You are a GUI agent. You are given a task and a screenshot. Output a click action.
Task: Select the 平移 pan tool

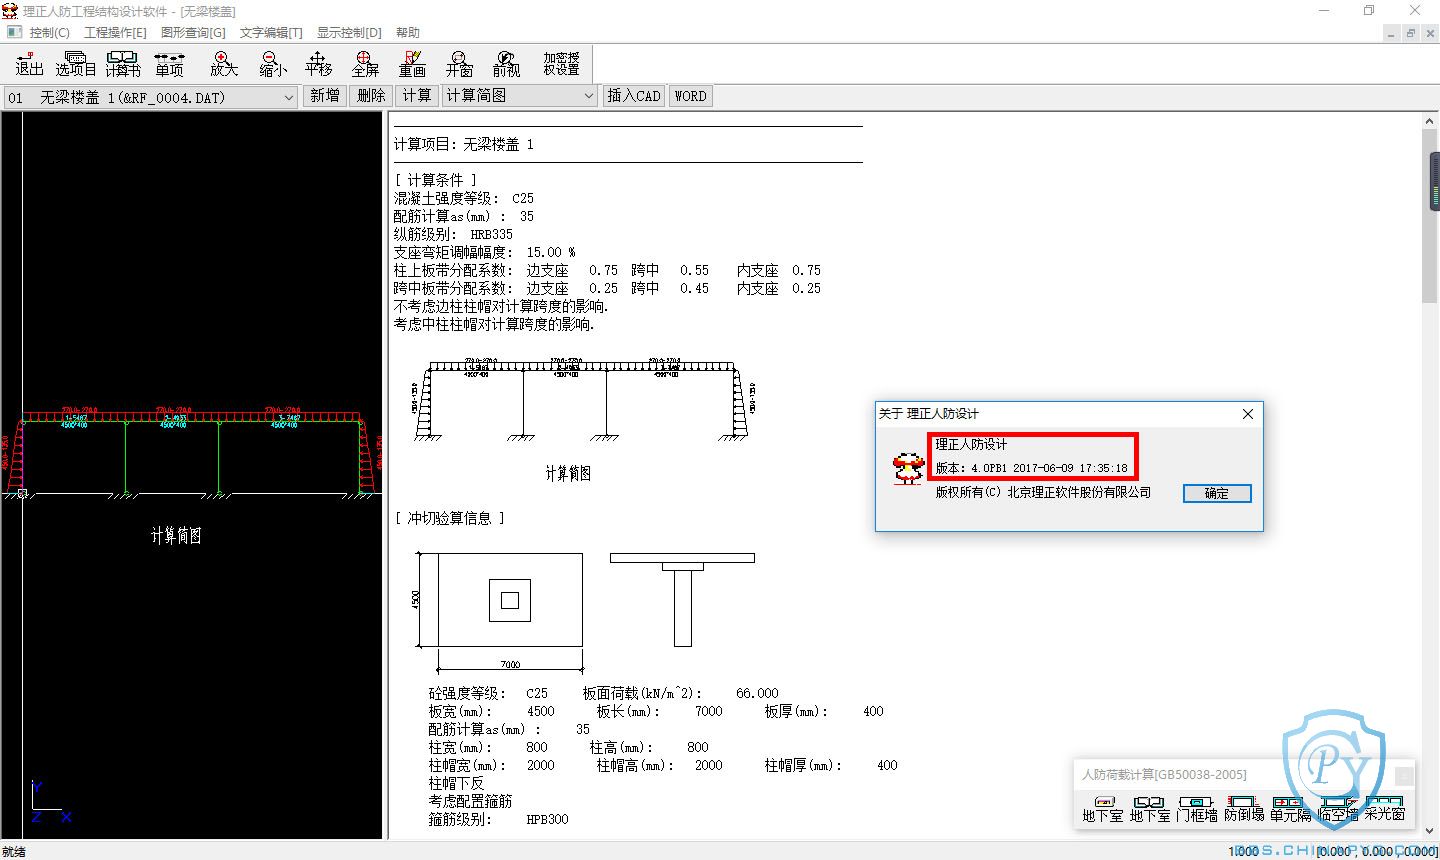(x=318, y=64)
